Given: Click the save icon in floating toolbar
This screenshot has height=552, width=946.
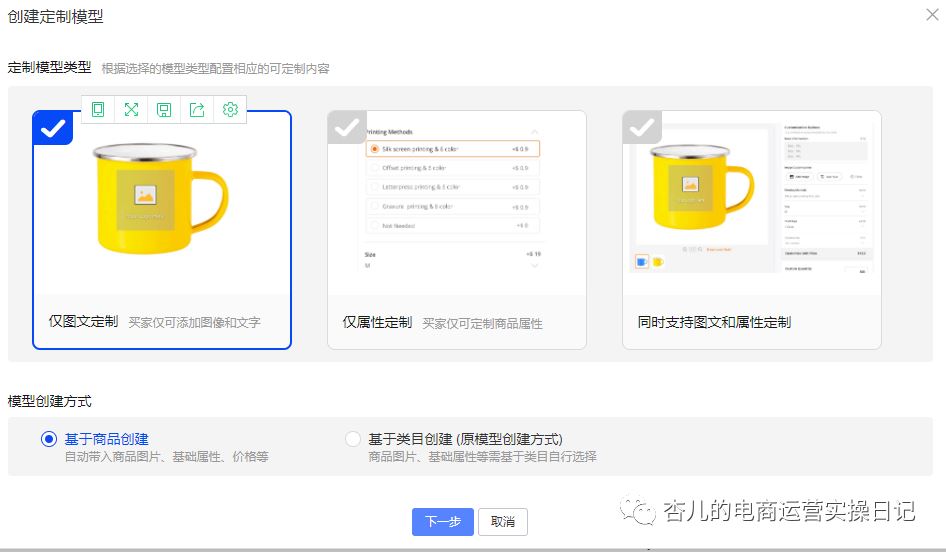Looking at the screenshot, I should 164,109.
